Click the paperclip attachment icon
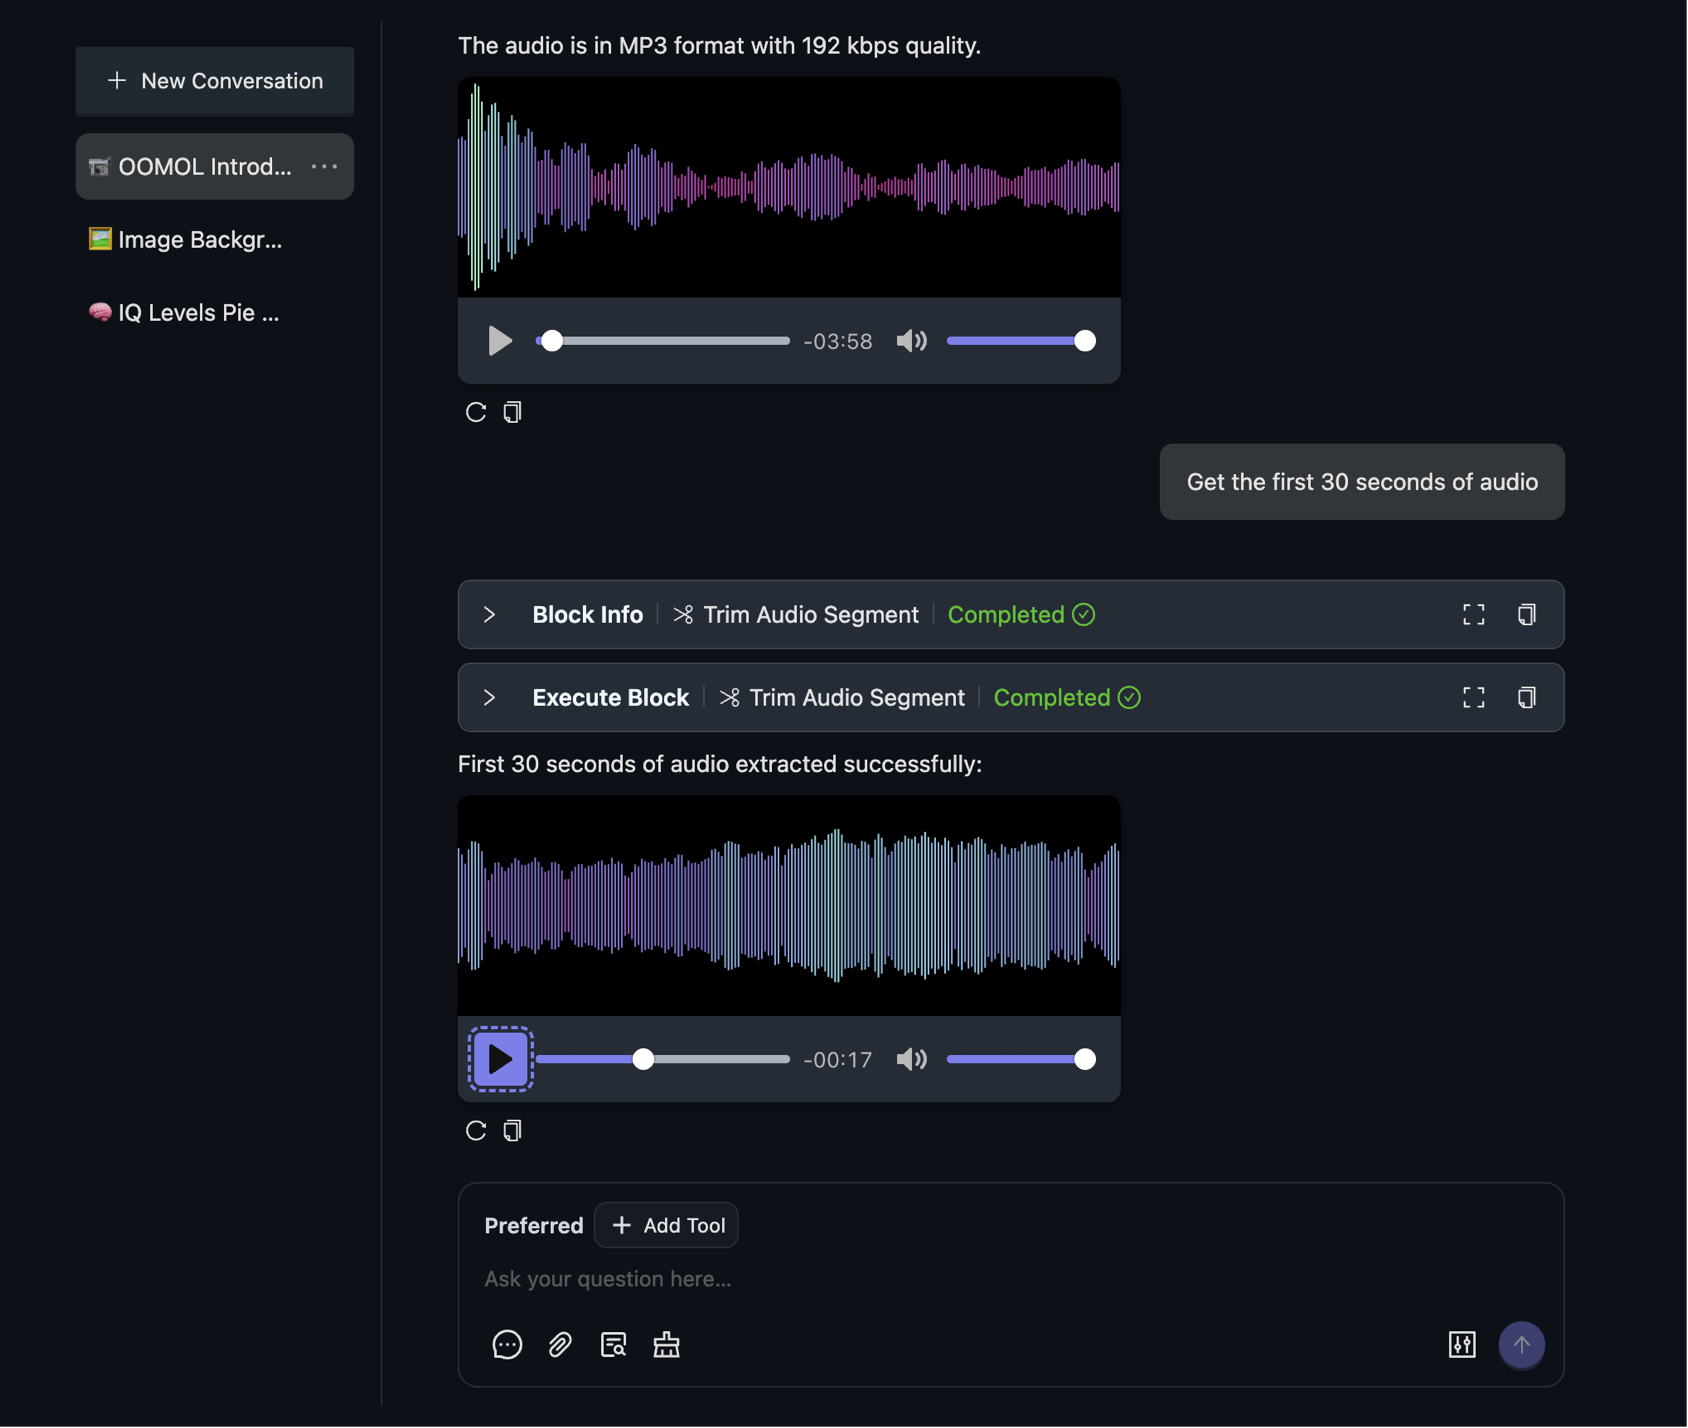This screenshot has height=1428, width=1688. [560, 1345]
